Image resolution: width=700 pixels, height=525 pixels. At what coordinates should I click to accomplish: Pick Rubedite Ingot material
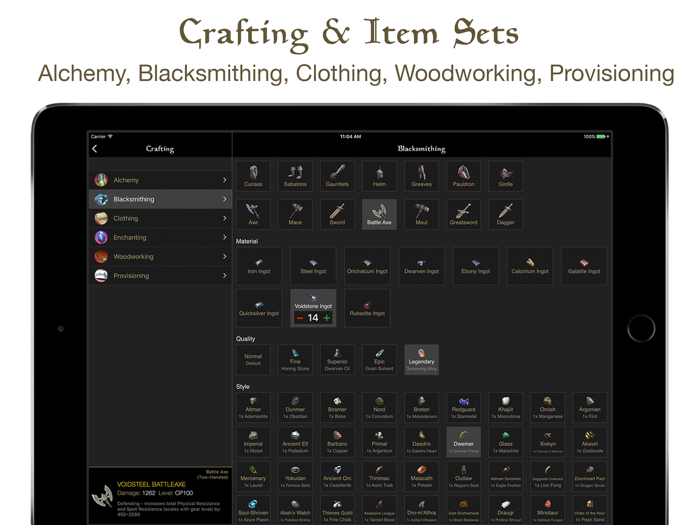[367, 308]
